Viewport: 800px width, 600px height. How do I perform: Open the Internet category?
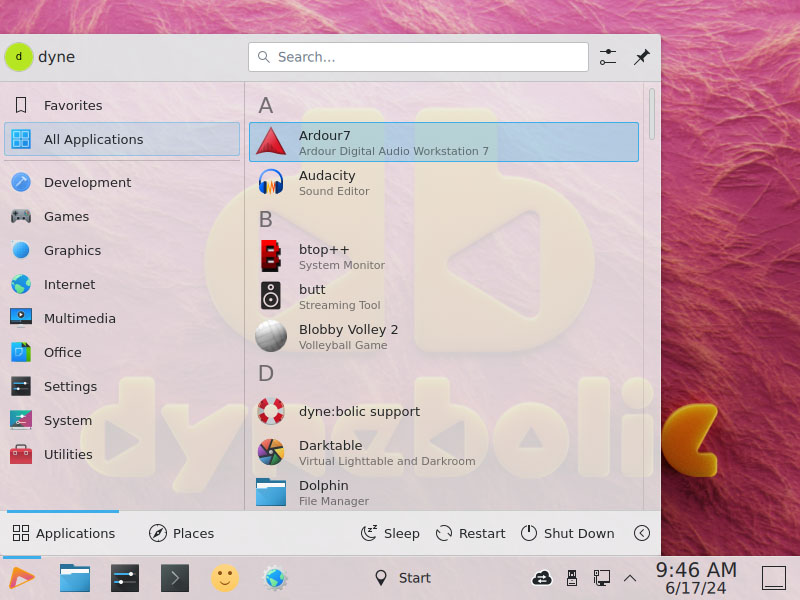tap(122, 284)
